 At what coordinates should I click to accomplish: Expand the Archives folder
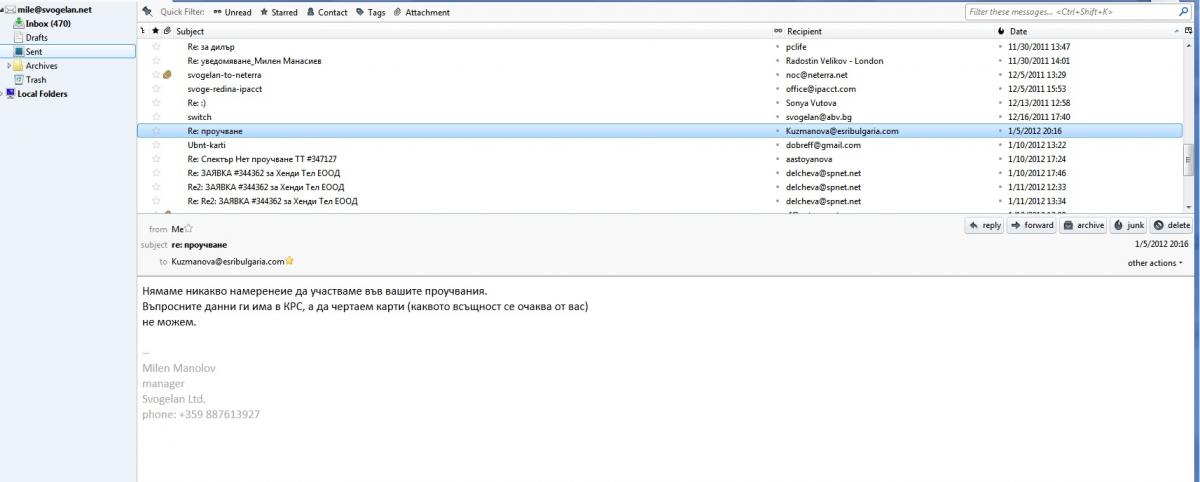[x=9, y=66]
